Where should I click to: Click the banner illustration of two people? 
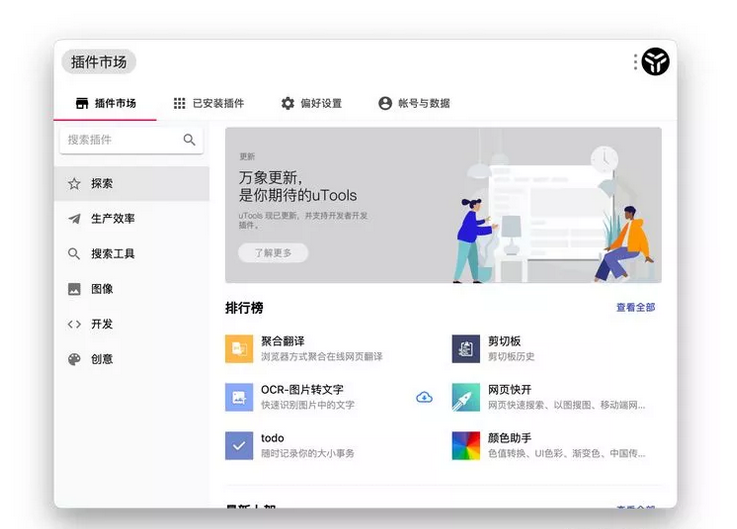(x=554, y=212)
